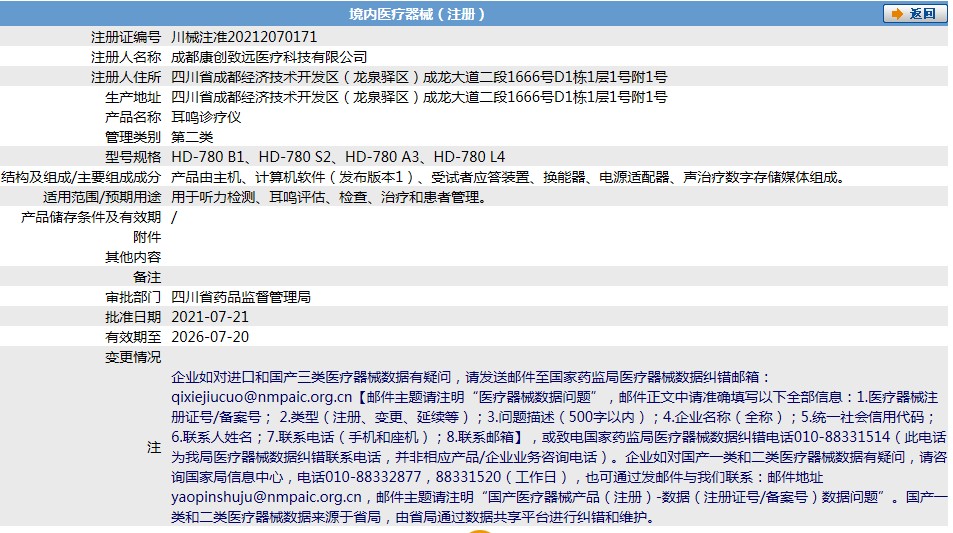
Task: Click the 生产地址 label
Action: [x=133, y=97]
